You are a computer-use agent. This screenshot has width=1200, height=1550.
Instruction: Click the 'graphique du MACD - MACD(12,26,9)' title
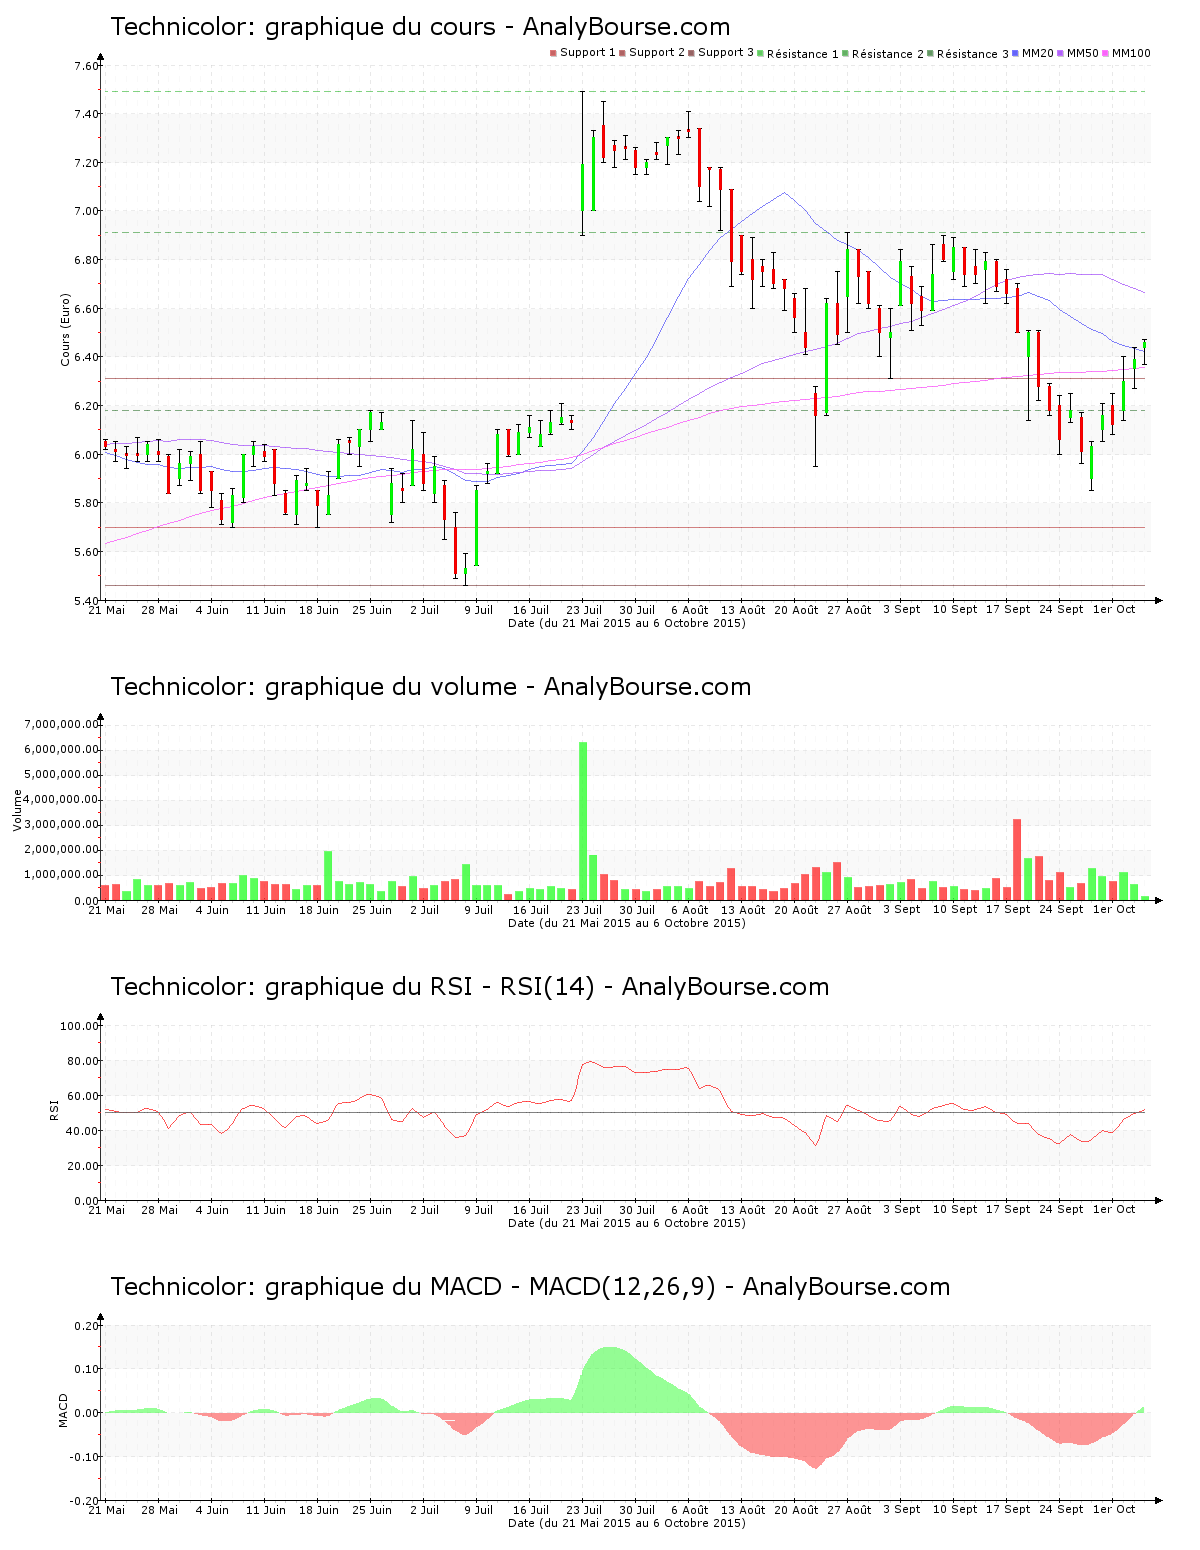(530, 1287)
